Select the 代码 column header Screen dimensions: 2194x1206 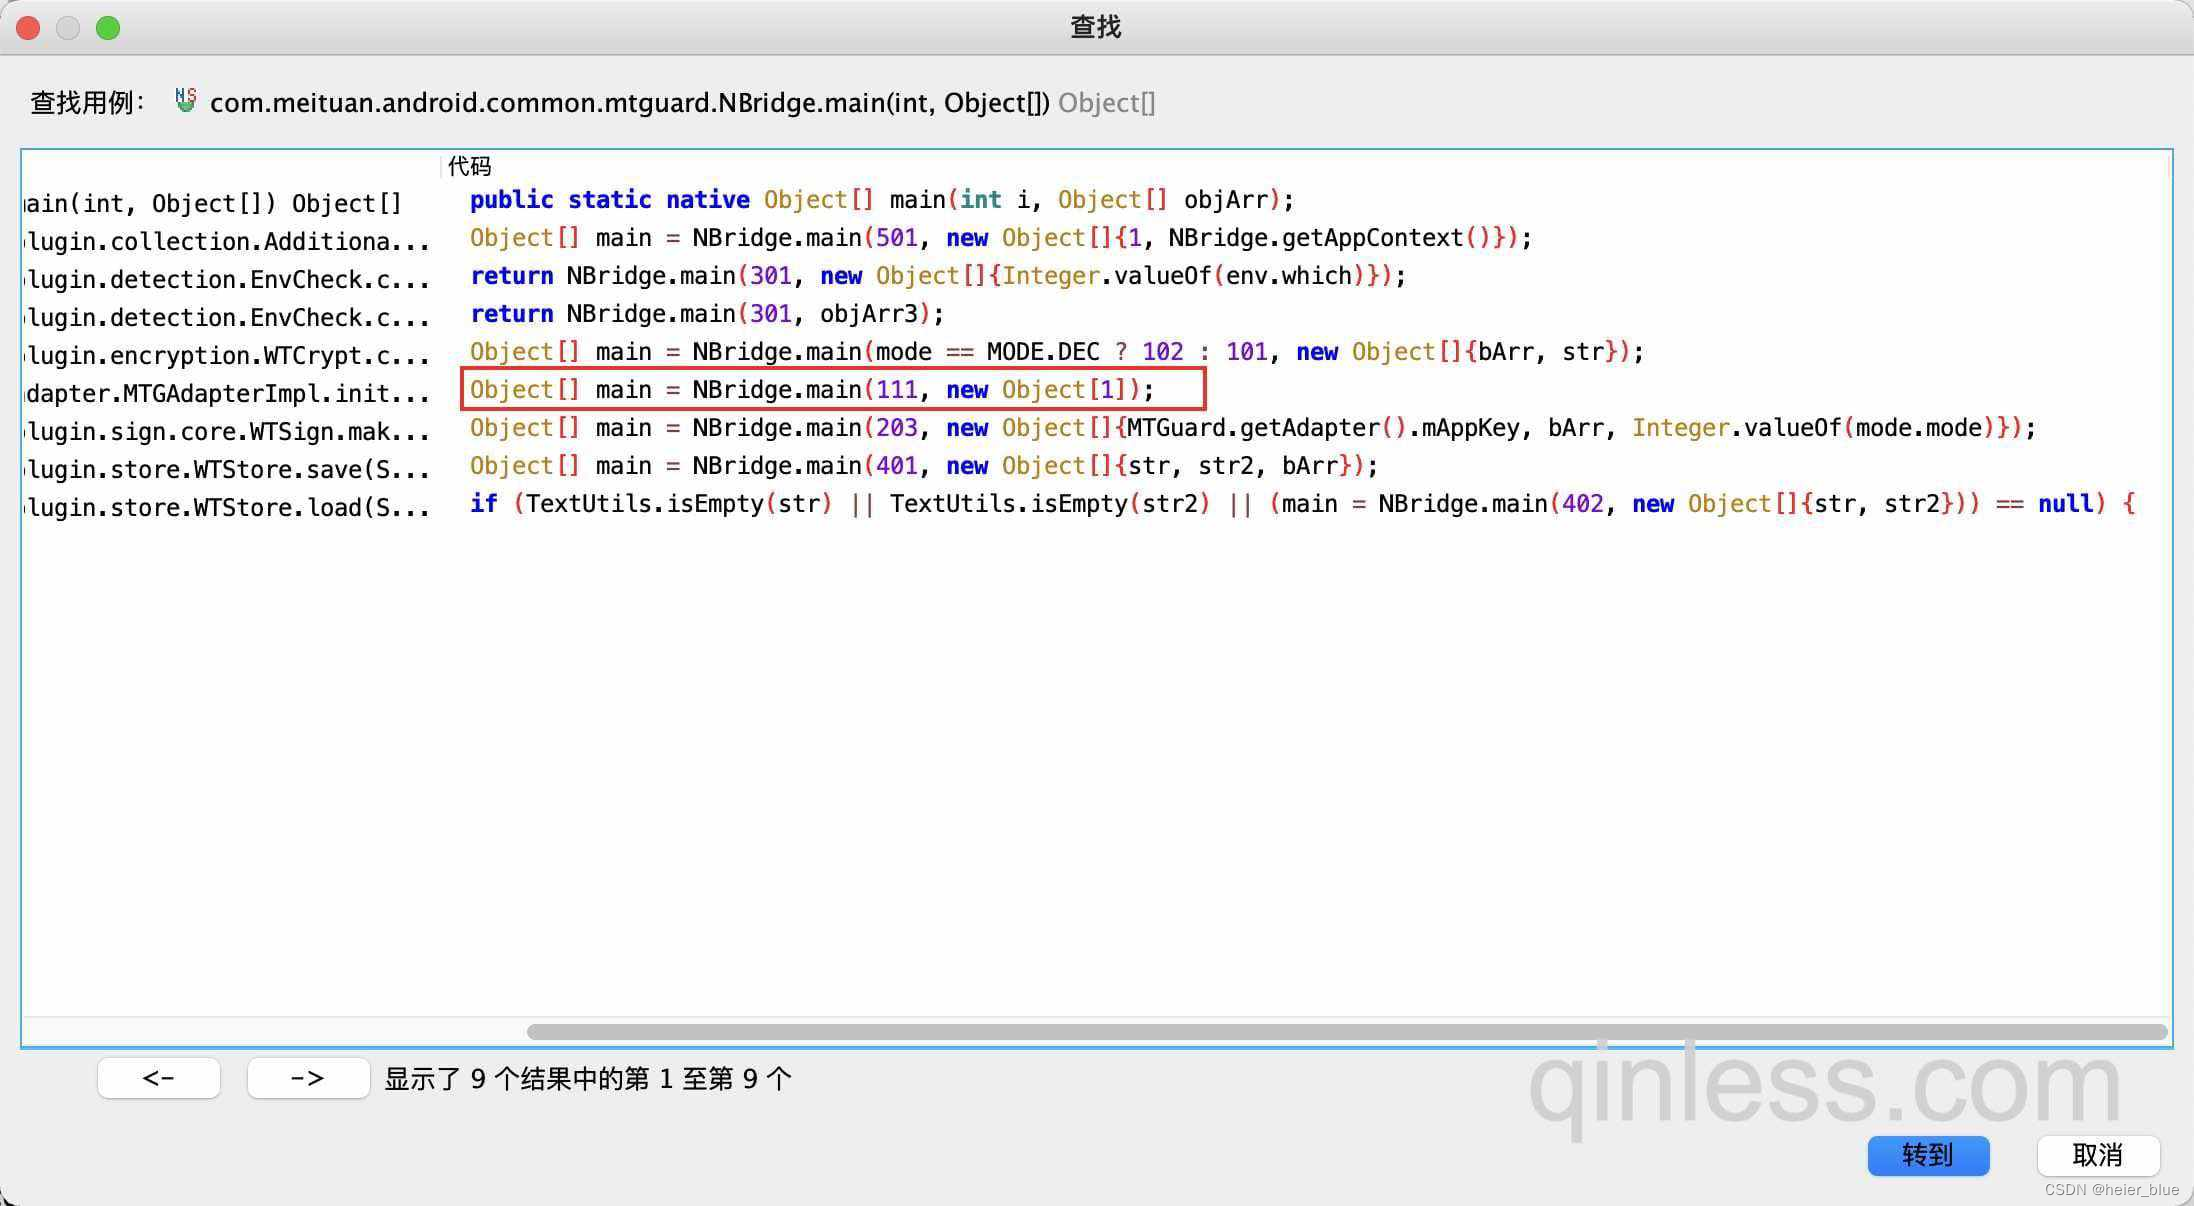point(470,166)
